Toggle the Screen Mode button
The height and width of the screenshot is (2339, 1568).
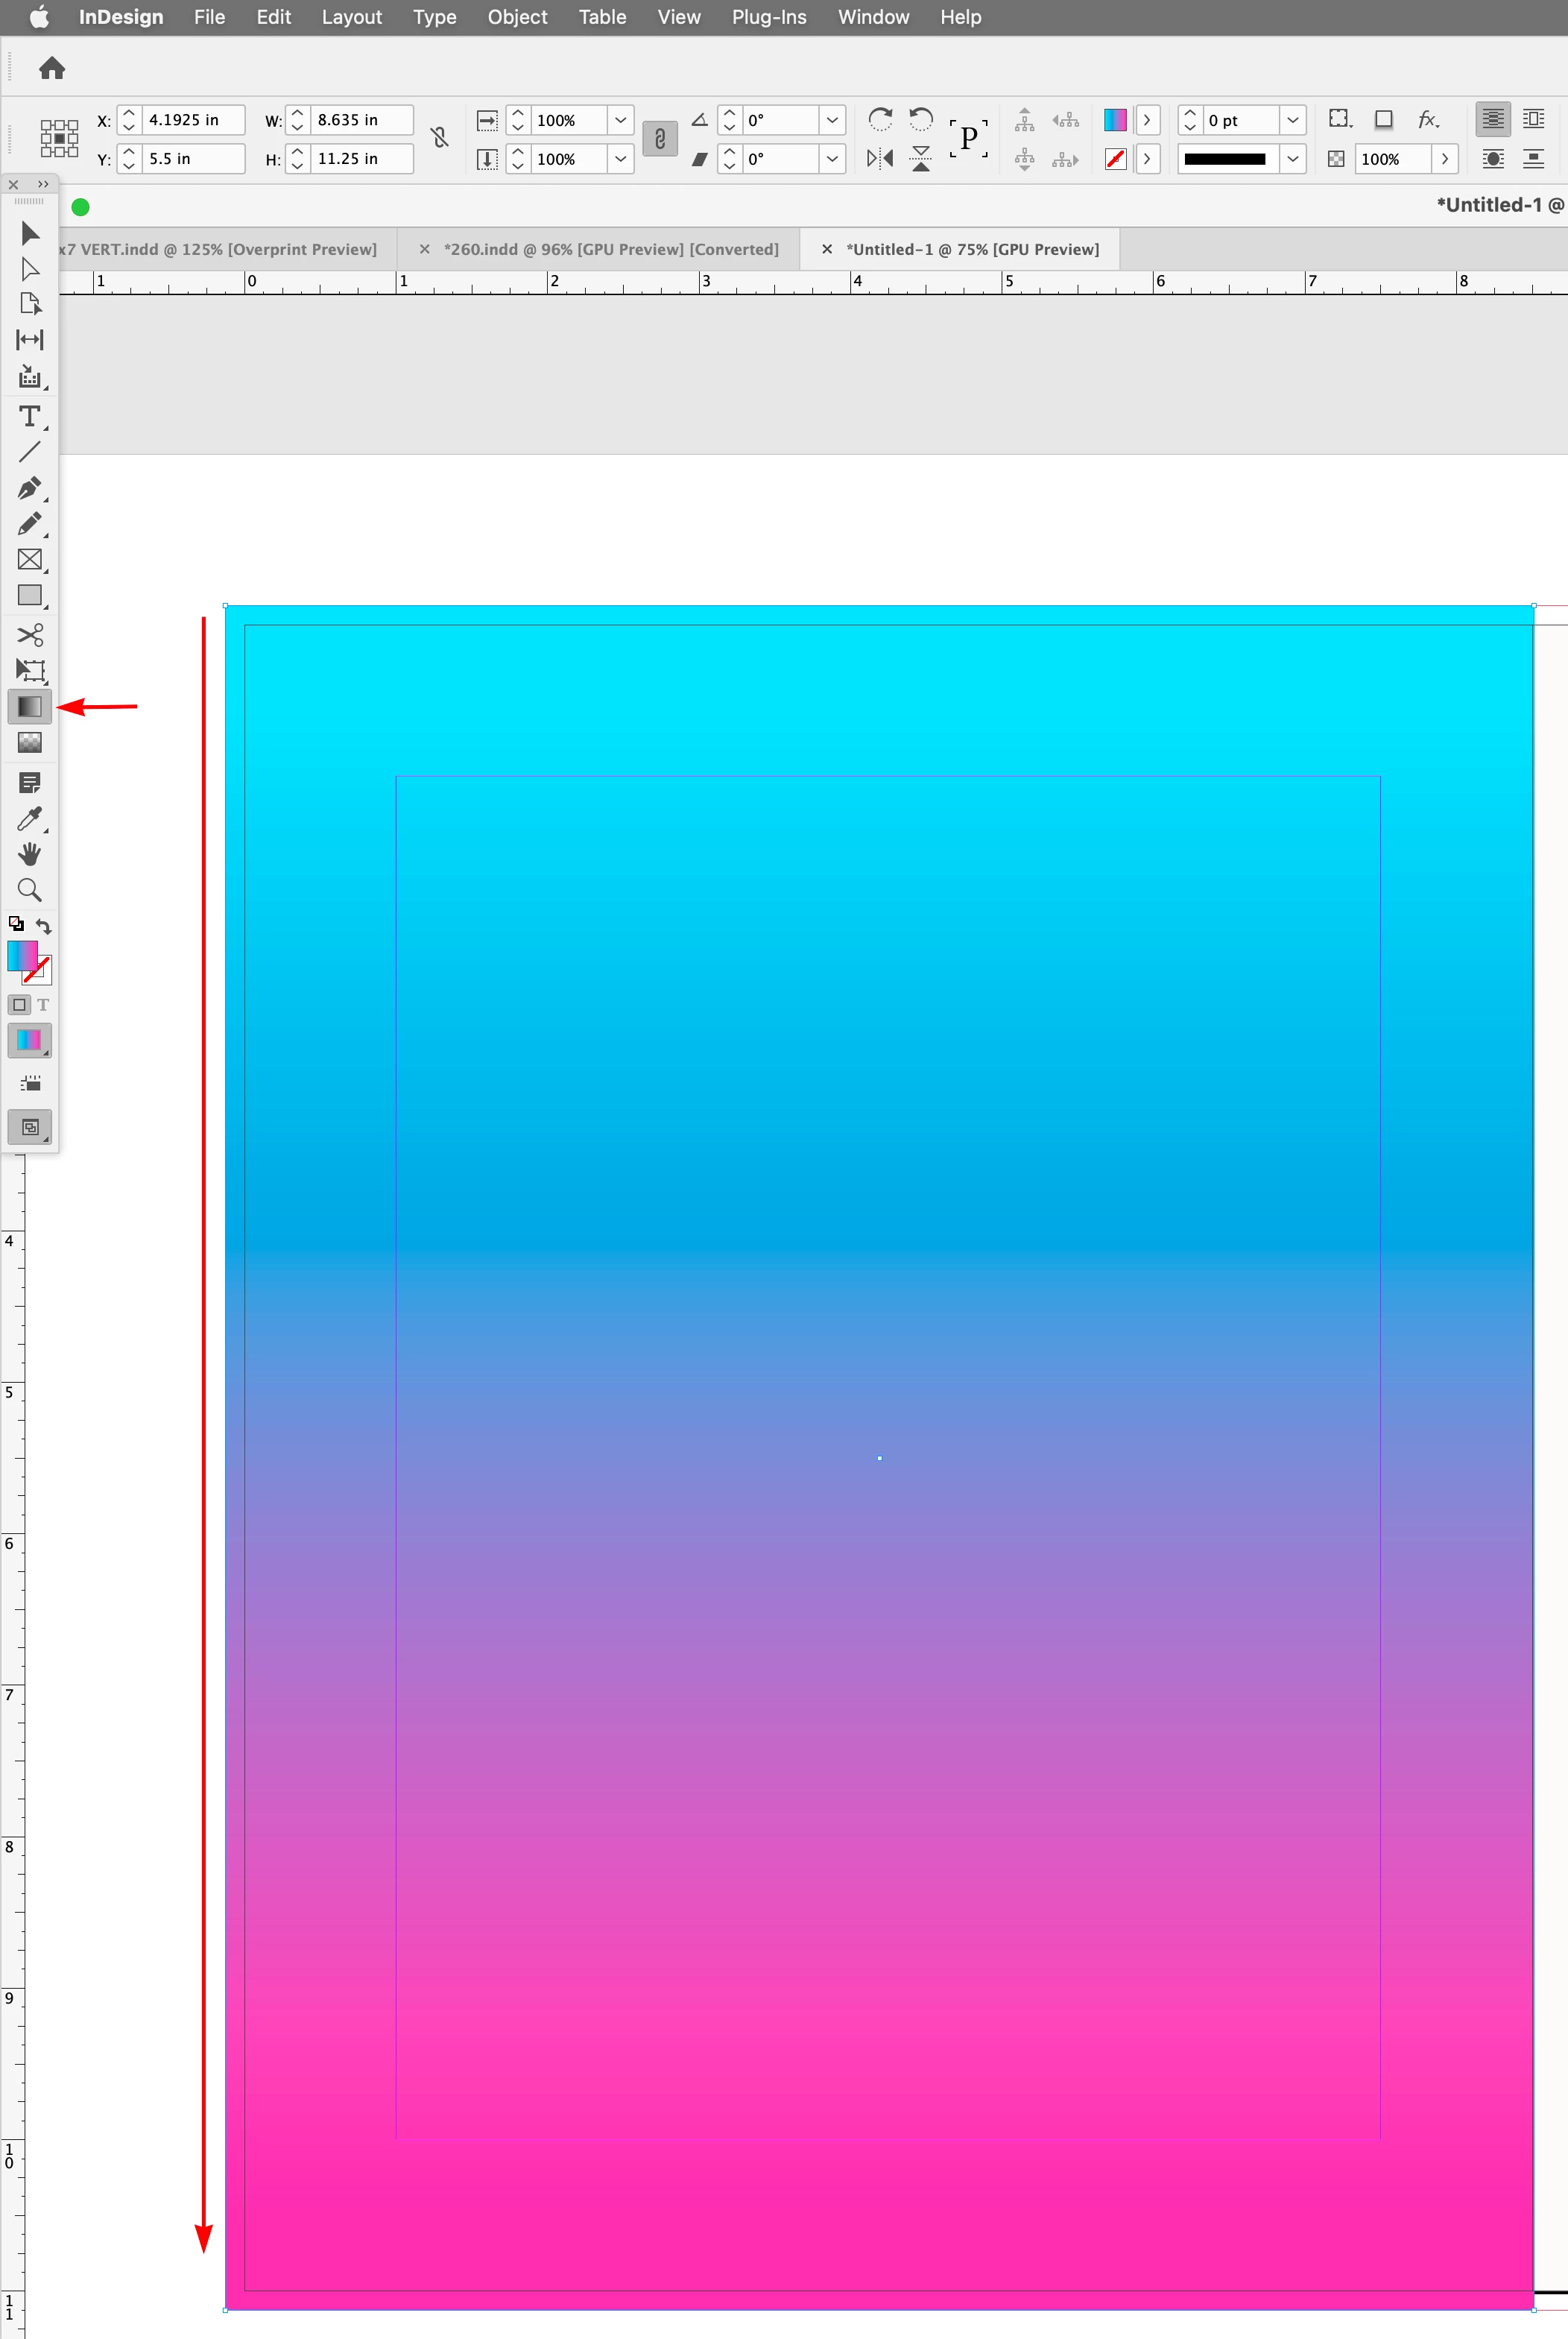30,1128
